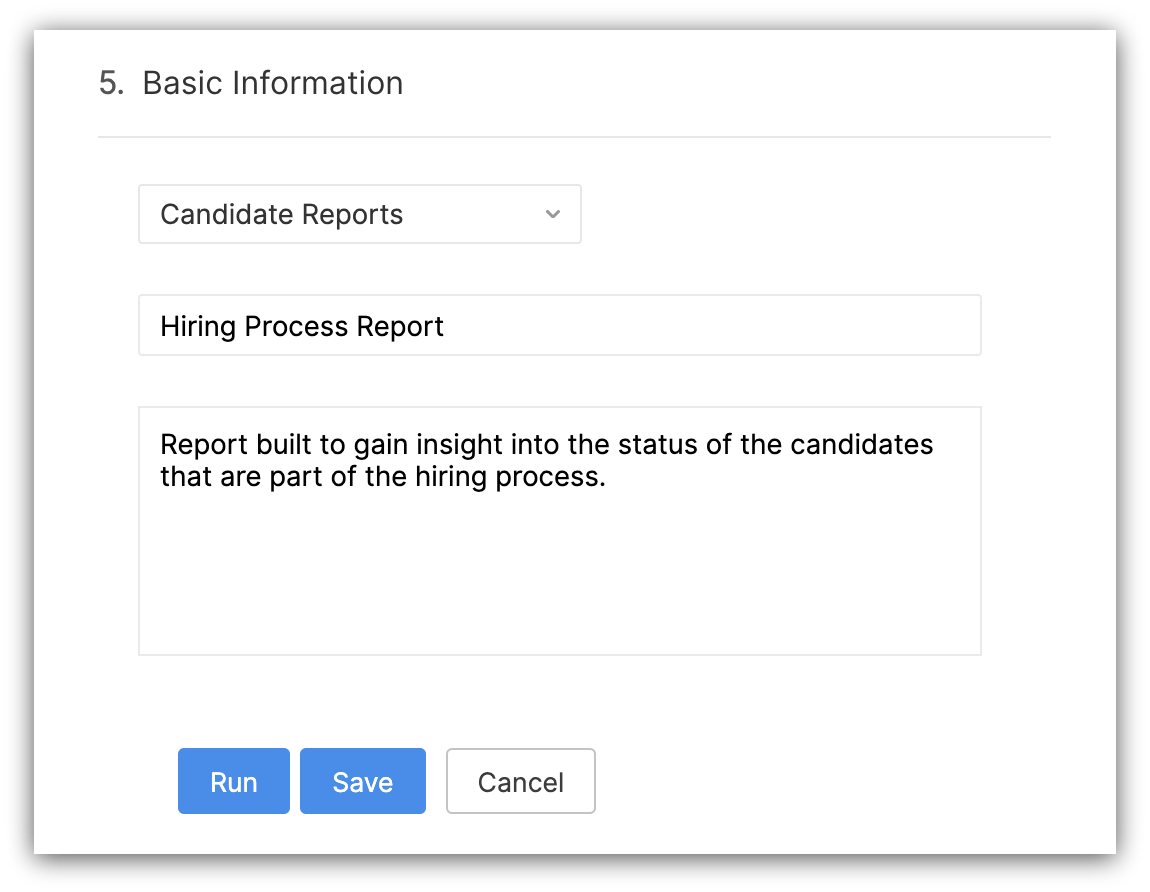The image size is (1150, 892).
Task: Click the step number 5 label
Action: pyautogui.click(x=111, y=83)
